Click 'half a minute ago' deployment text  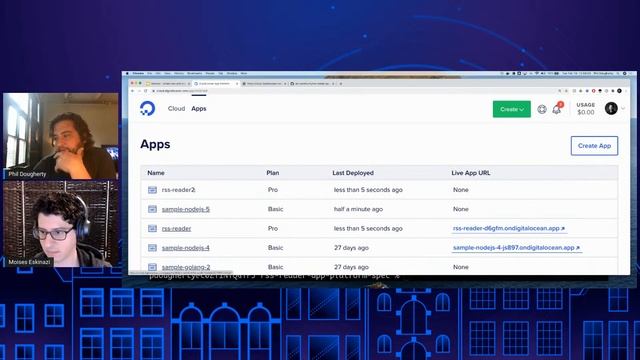coord(358,209)
